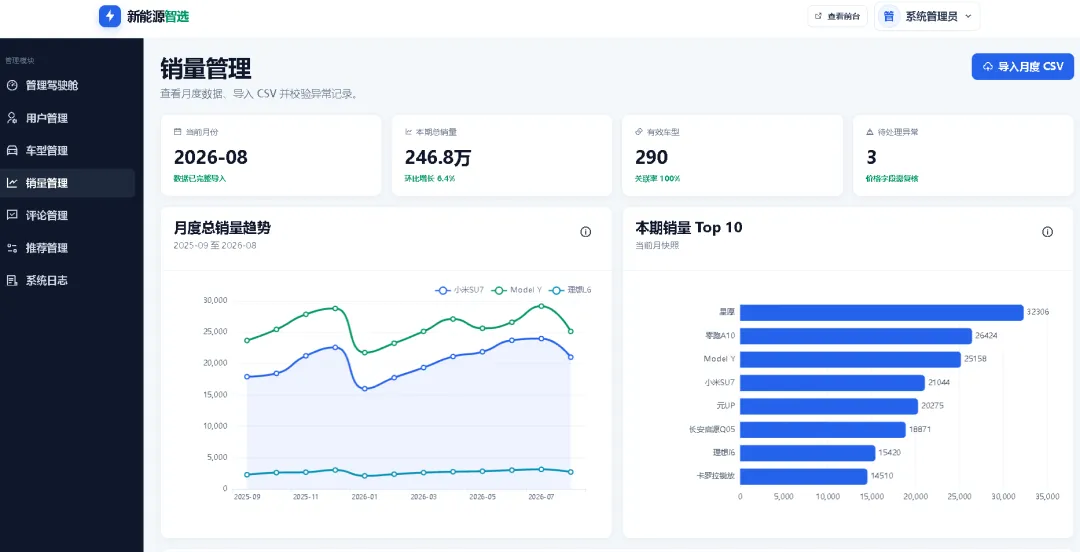Click the lightning bolt logo icon
Image resolution: width=1080 pixels, height=552 pixels.
(x=110, y=16)
